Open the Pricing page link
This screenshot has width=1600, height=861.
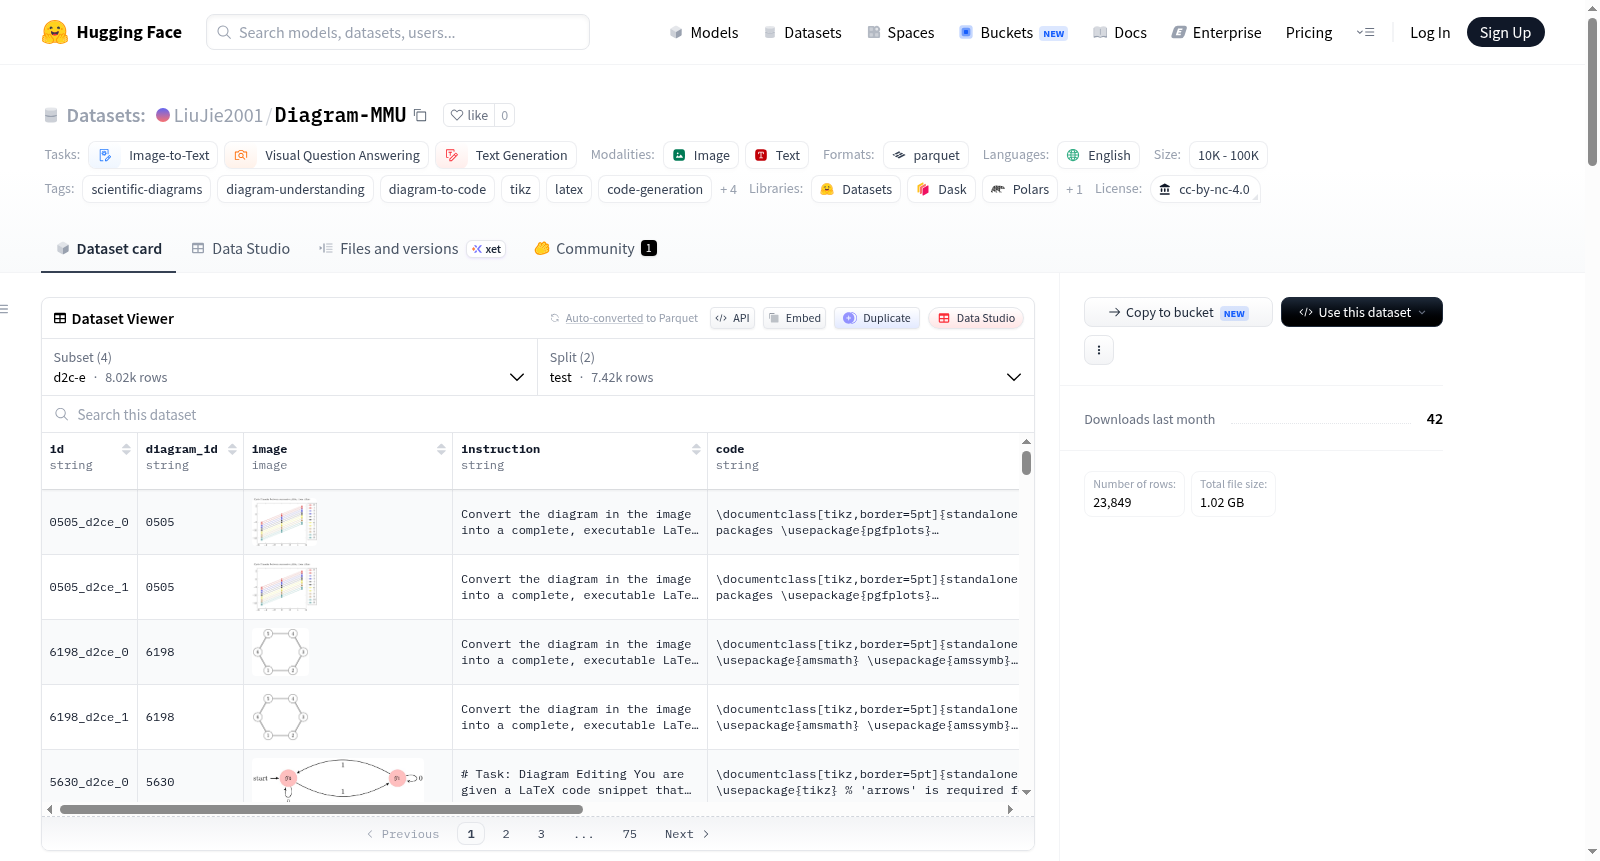1308,32
